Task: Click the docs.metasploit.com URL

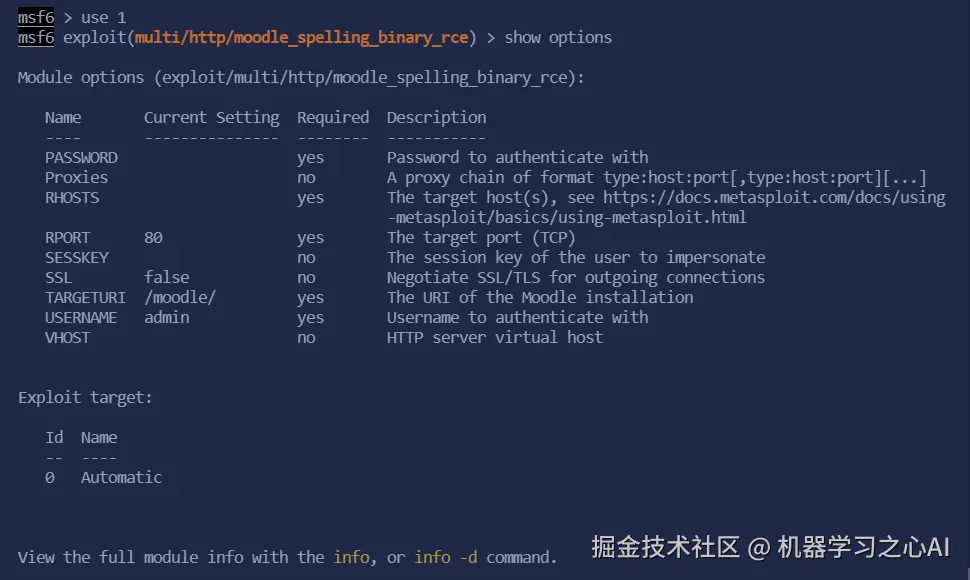Action: [774, 197]
